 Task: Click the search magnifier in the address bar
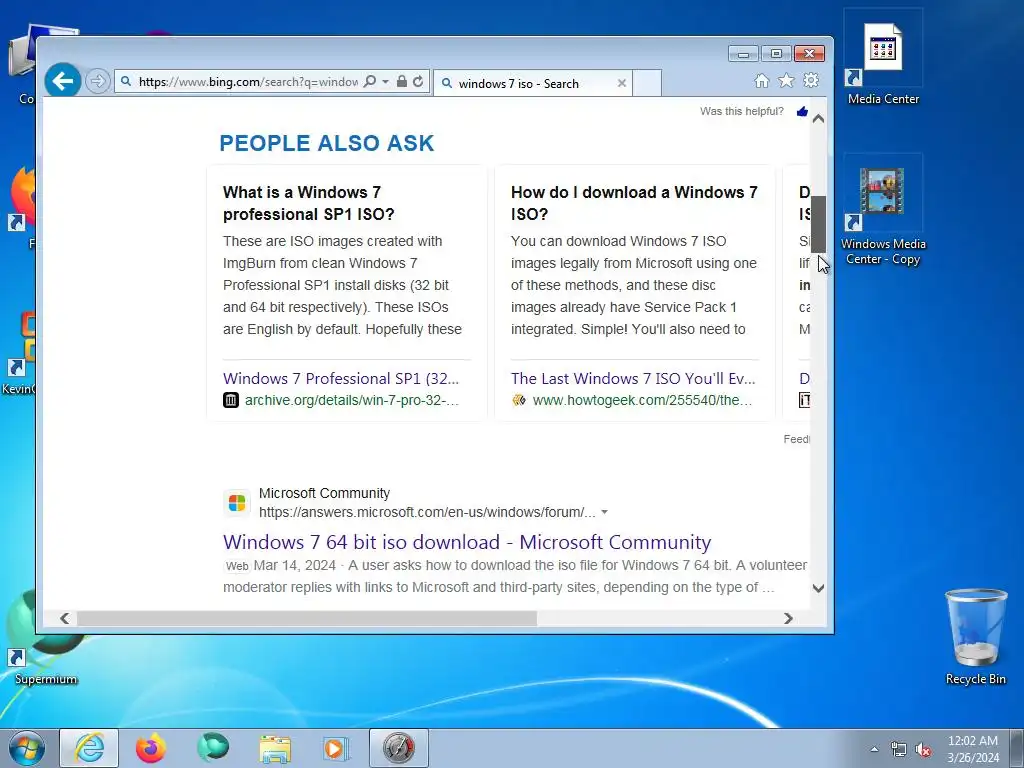click(370, 82)
